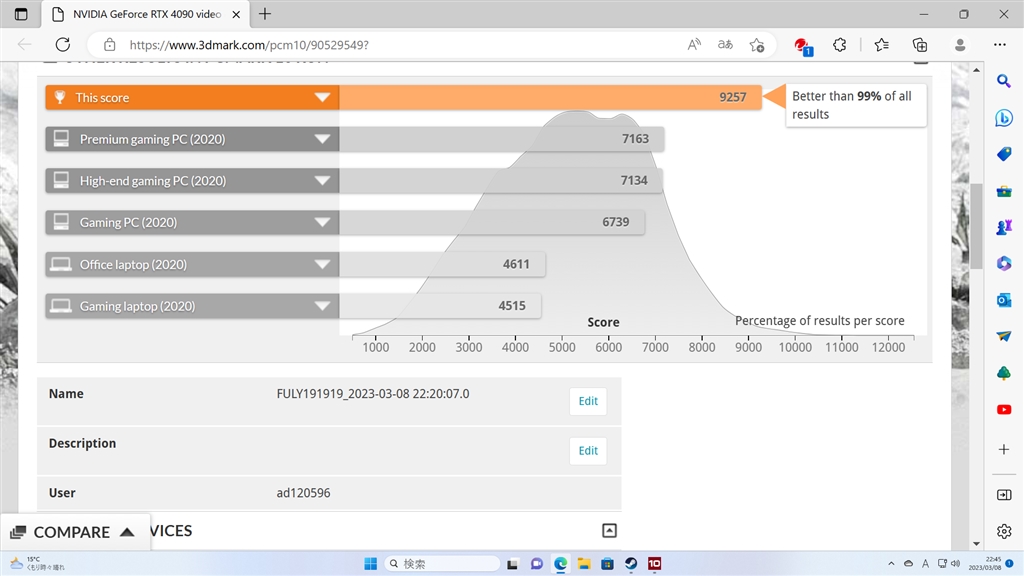The width and height of the screenshot is (1024, 576).
Task: Close the NVIDIA GeForce RTX 4090 tab
Action: tap(236, 14)
